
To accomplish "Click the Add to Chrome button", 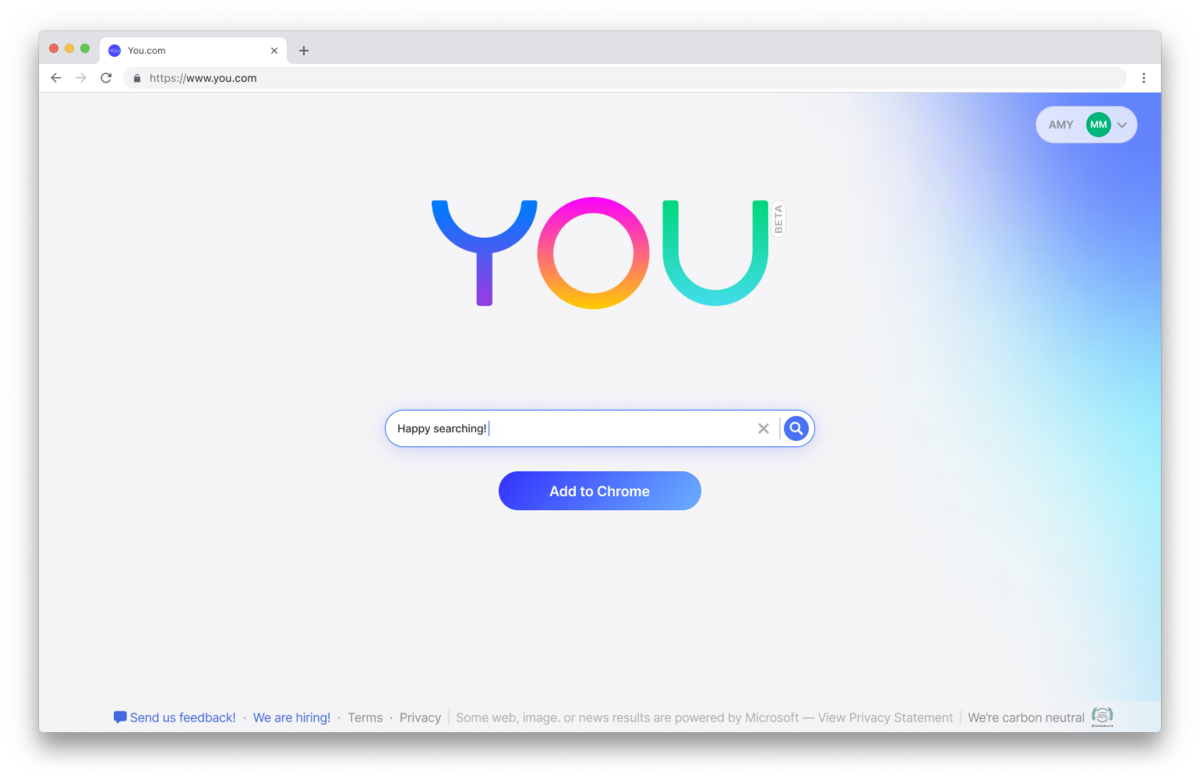I will [x=600, y=491].
